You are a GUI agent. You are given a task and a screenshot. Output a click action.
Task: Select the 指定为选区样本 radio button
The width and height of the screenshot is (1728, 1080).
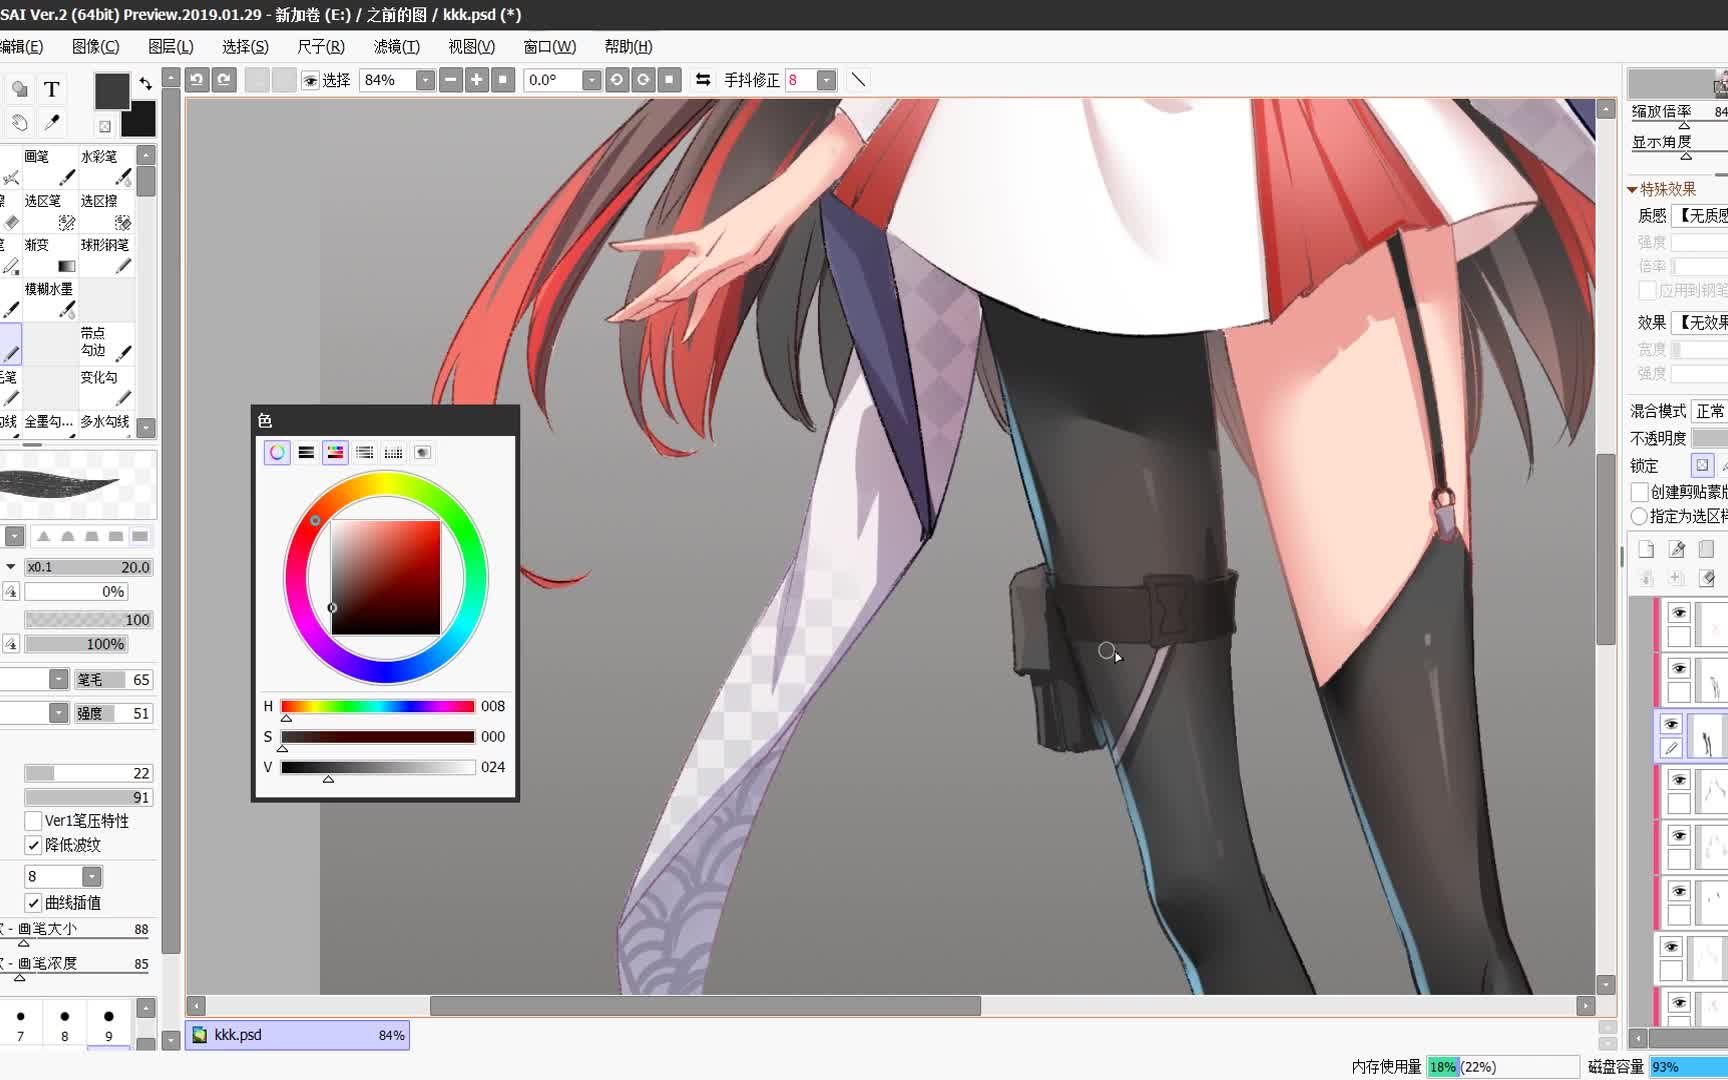coord(1639,516)
